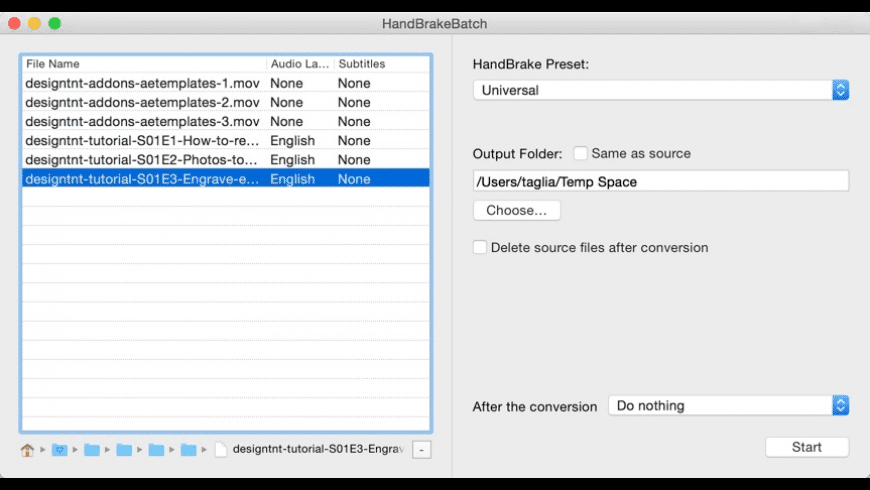Click the minus button to remove selected file
870x490 pixels.
(x=422, y=450)
